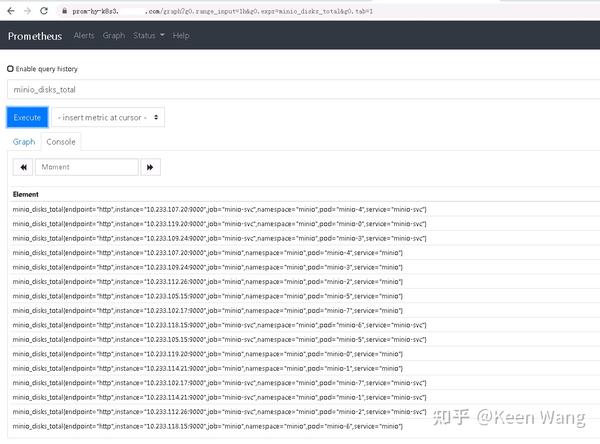This screenshot has width=600, height=444.
Task: Select row 10.233.112.26 with job minio-svc
Action: pos(306,412)
